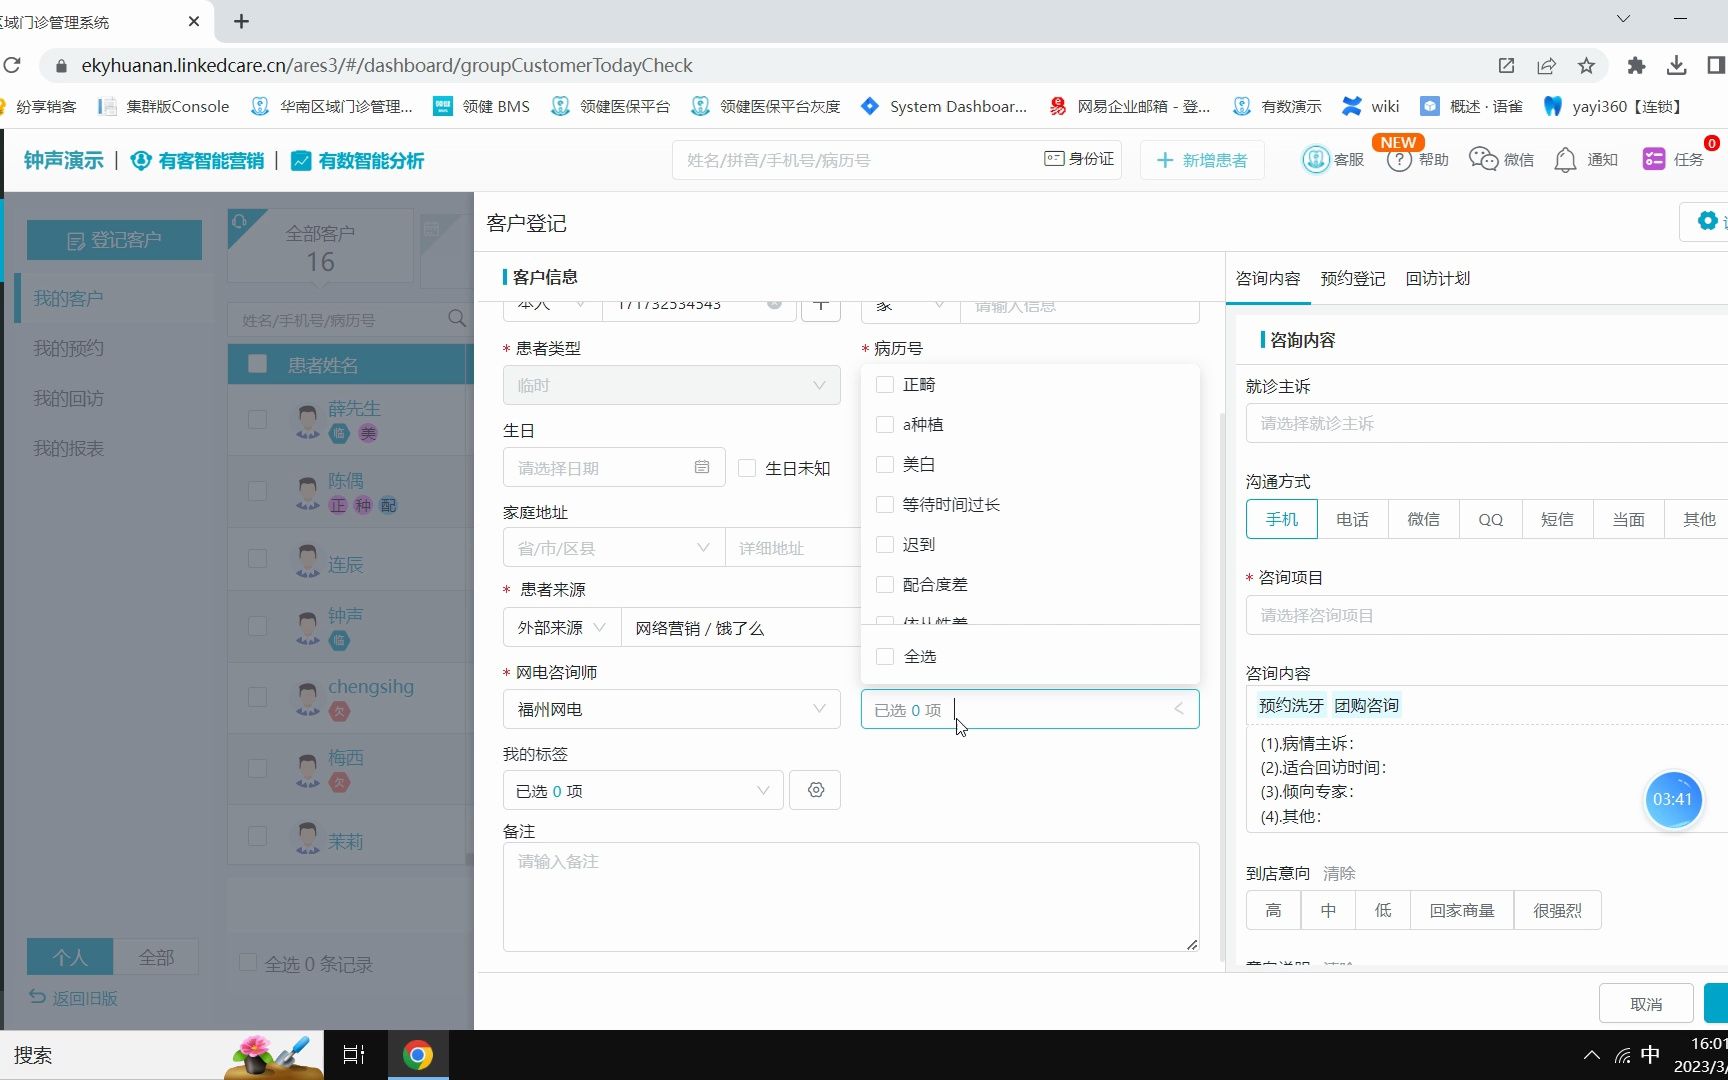Open the browser extensions puzzle icon
1728x1080 pixels.
[1636, 65]
